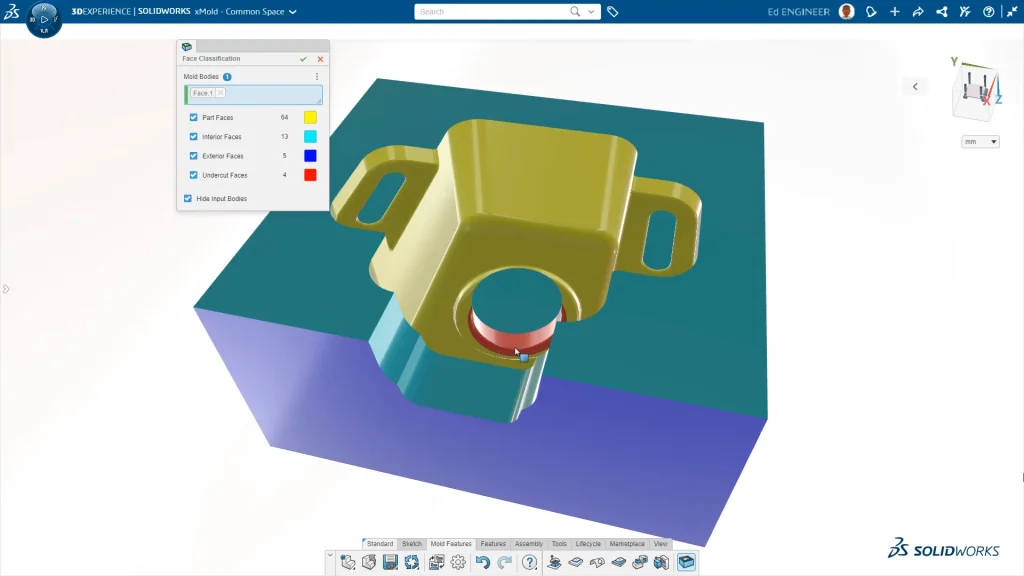Switch to the Sketch tab
This screenshot has width=1024, height=576.
tap(412, 544)
